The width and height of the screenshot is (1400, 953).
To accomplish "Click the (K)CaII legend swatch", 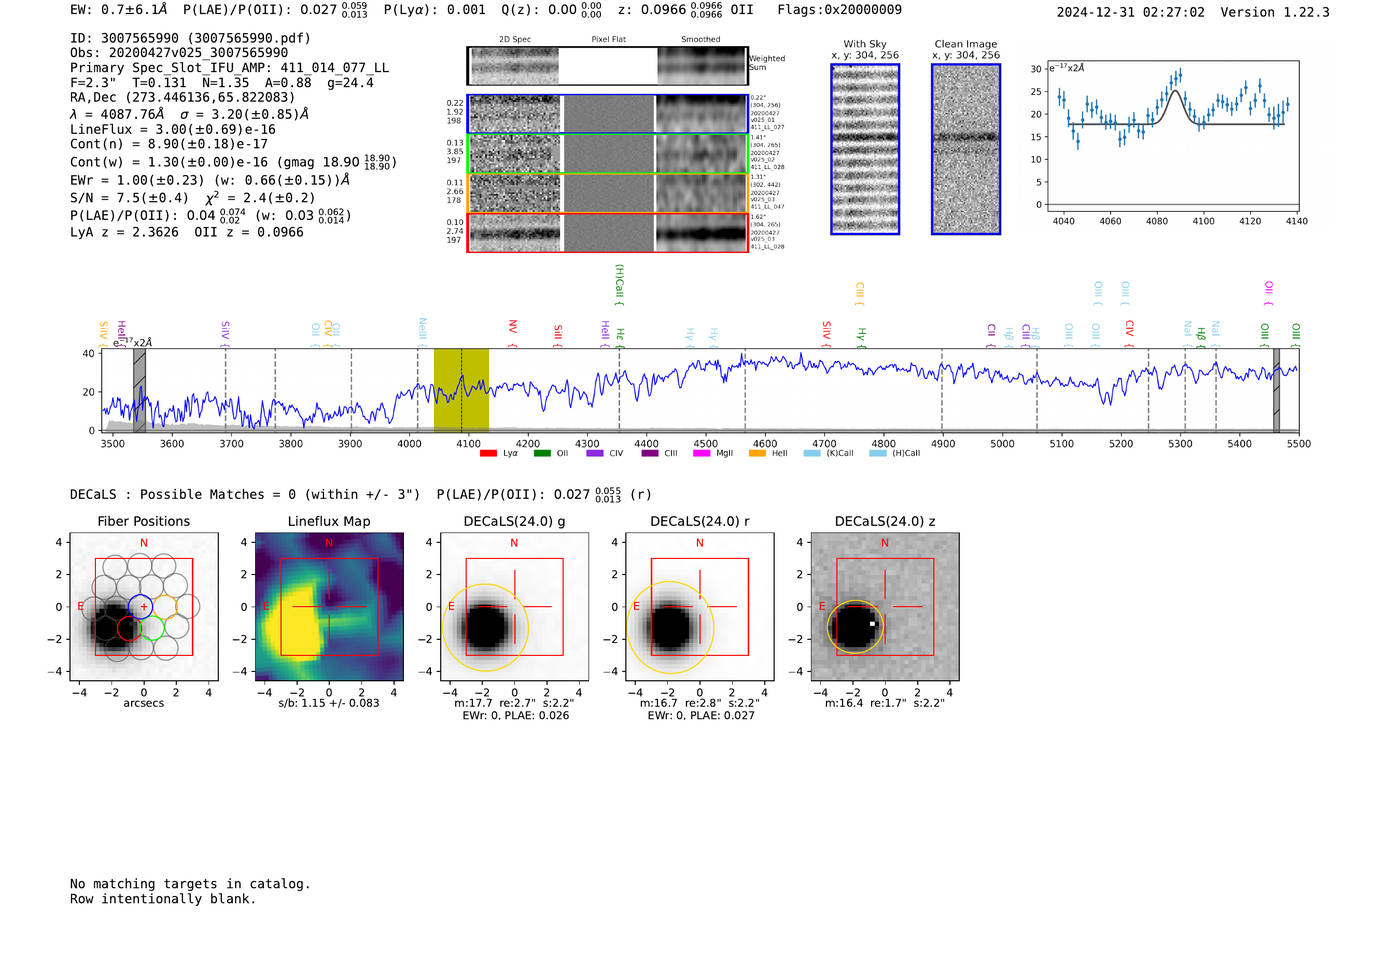I will pos(811,453).
